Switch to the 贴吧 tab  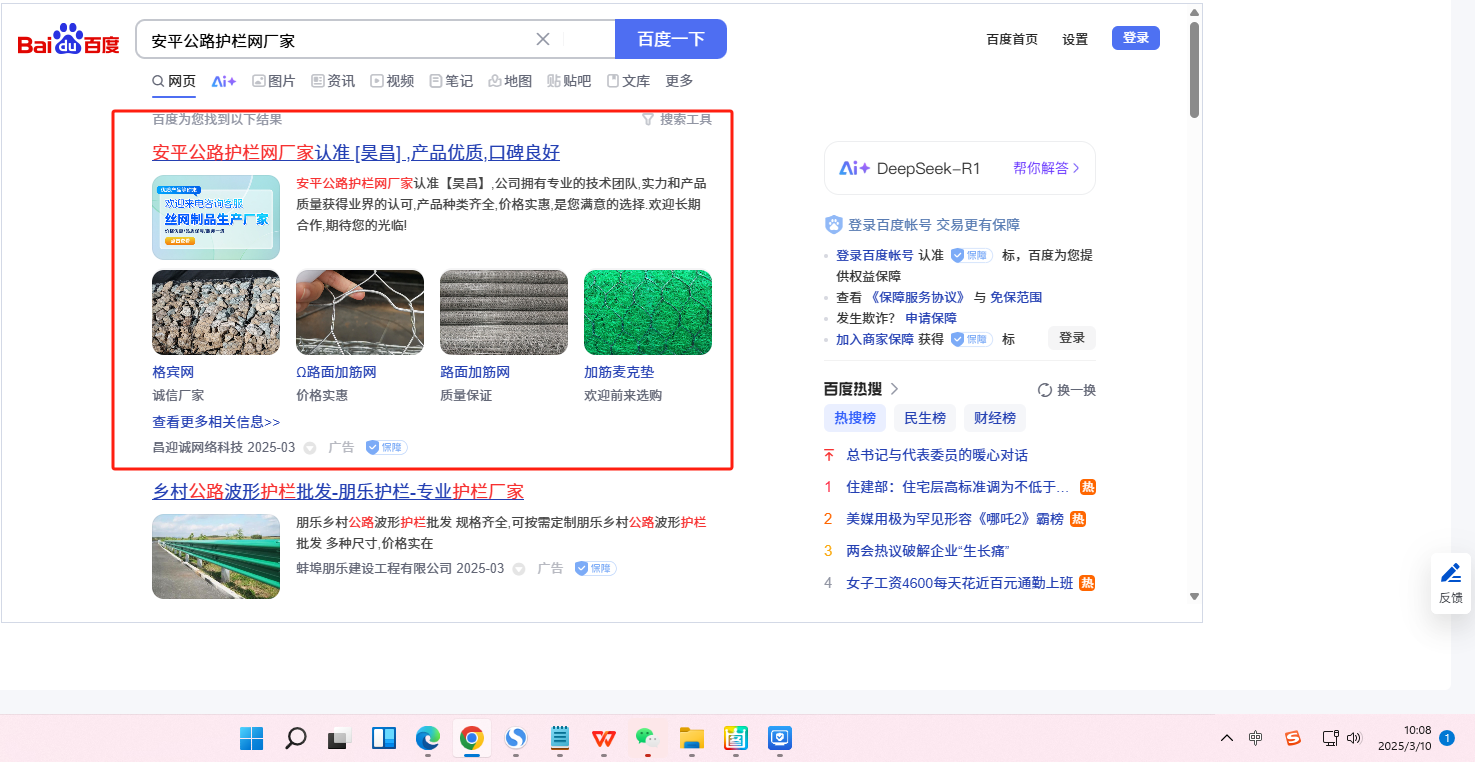(x=569, y=81)
